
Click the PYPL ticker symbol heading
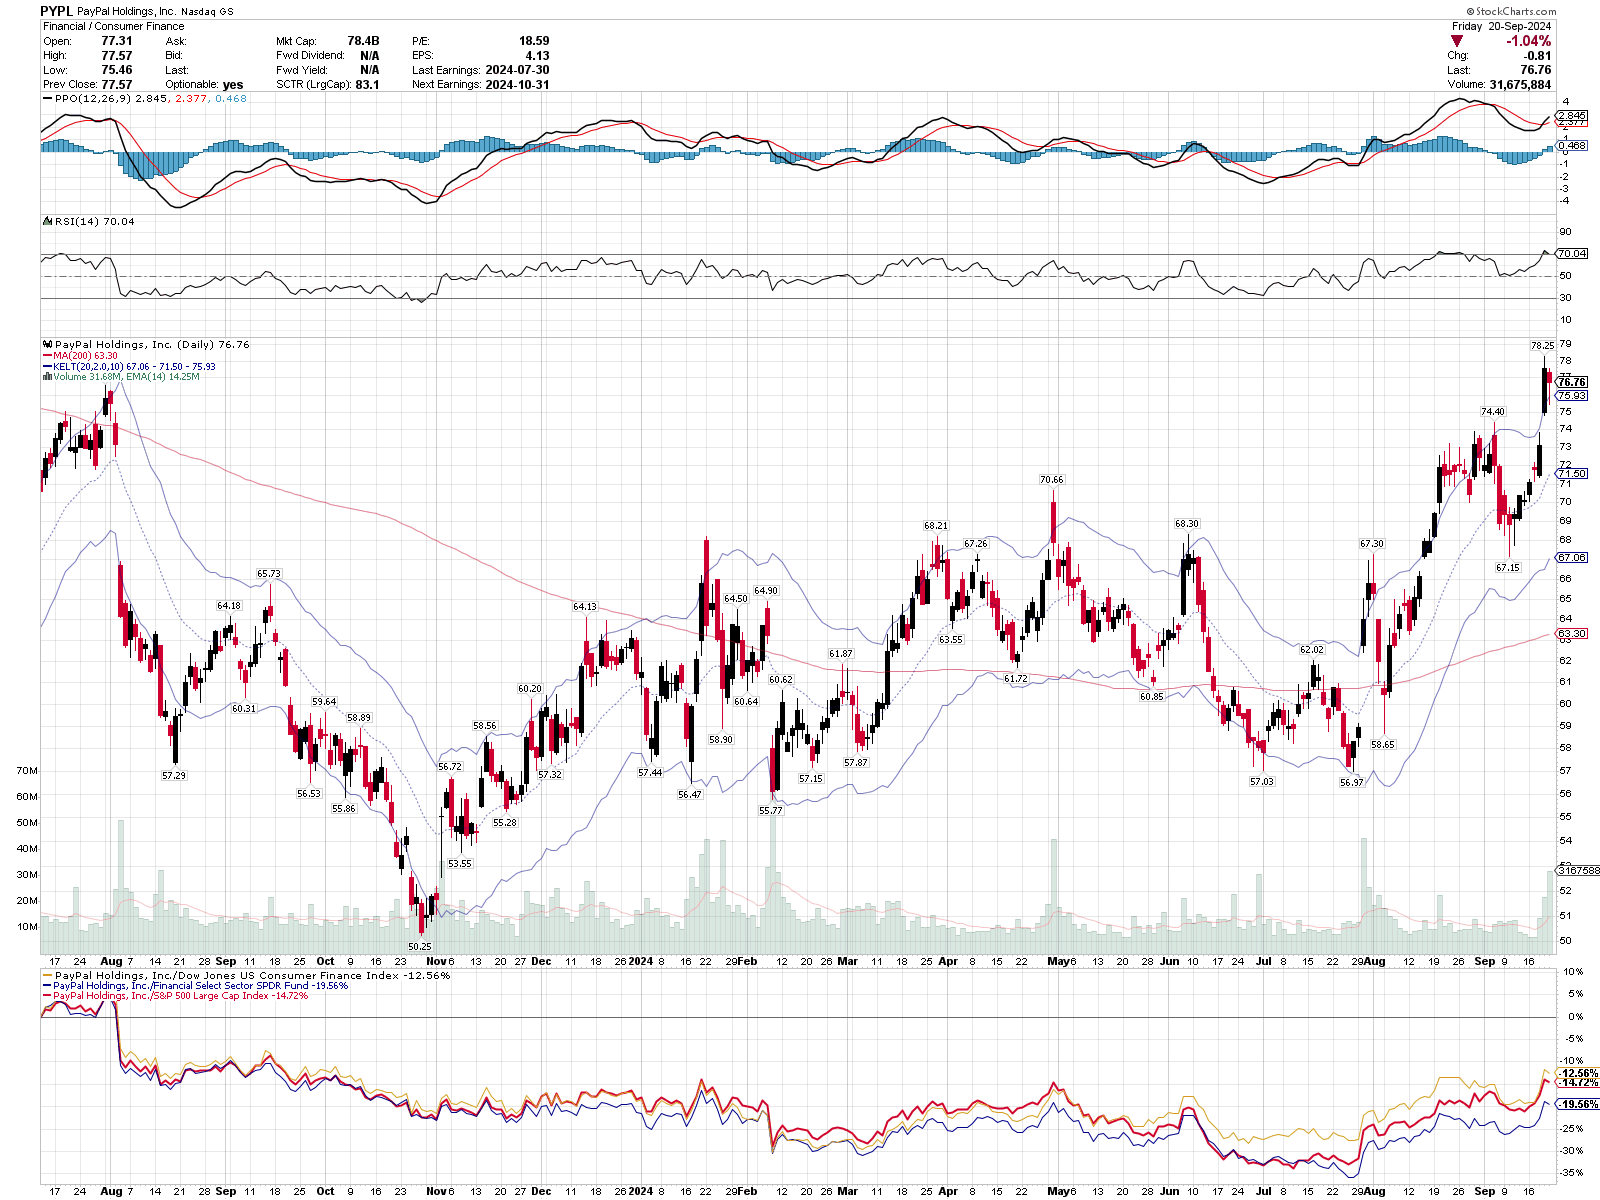(x=56, y=11)
